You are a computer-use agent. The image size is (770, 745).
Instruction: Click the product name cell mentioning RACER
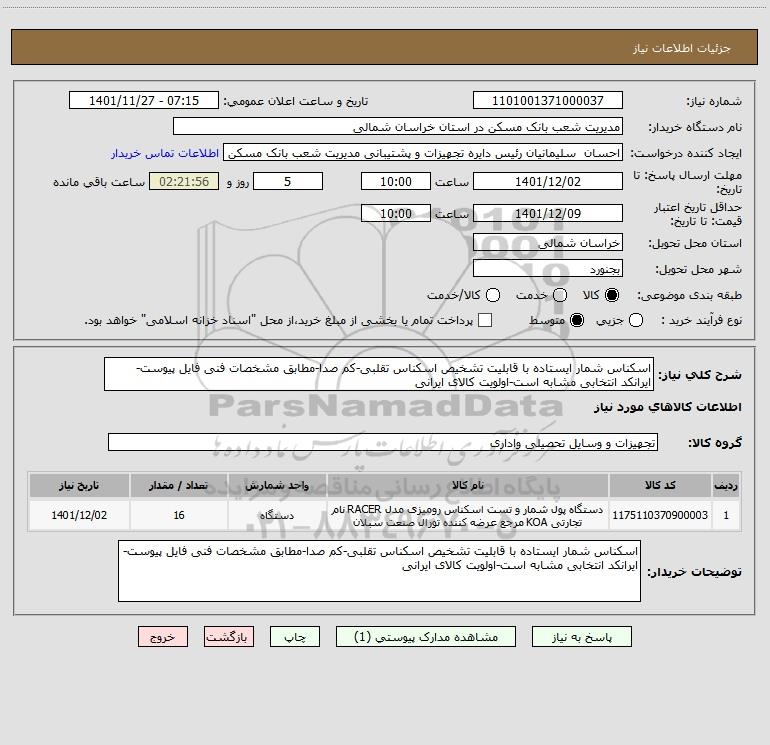tap(468, 515)
